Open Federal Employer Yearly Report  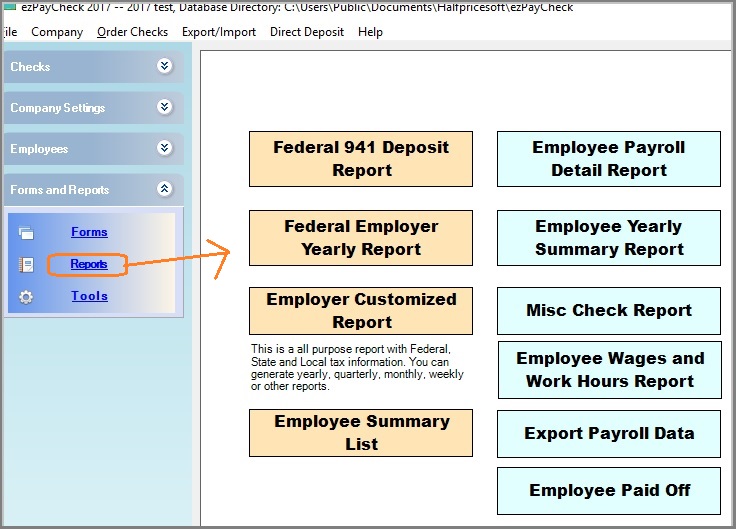(361, 238)
